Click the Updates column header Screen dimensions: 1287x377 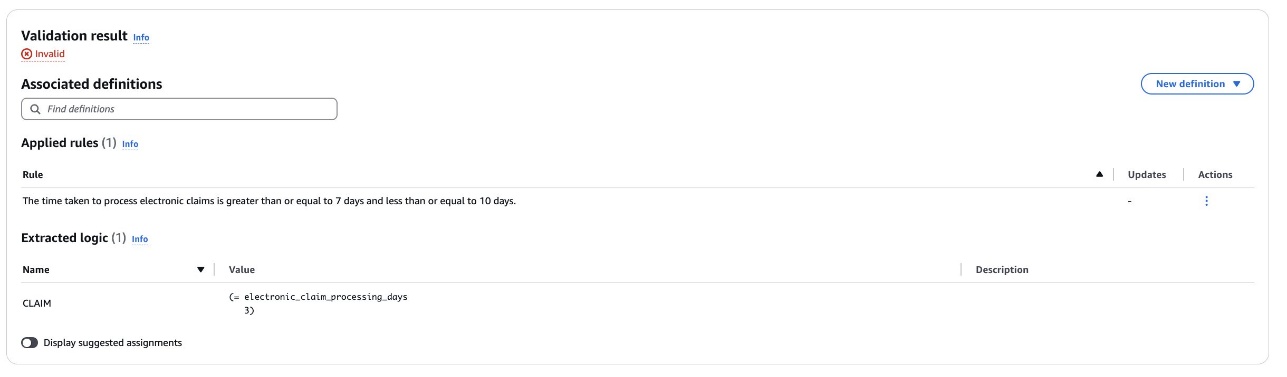[x=1147, y=175]
